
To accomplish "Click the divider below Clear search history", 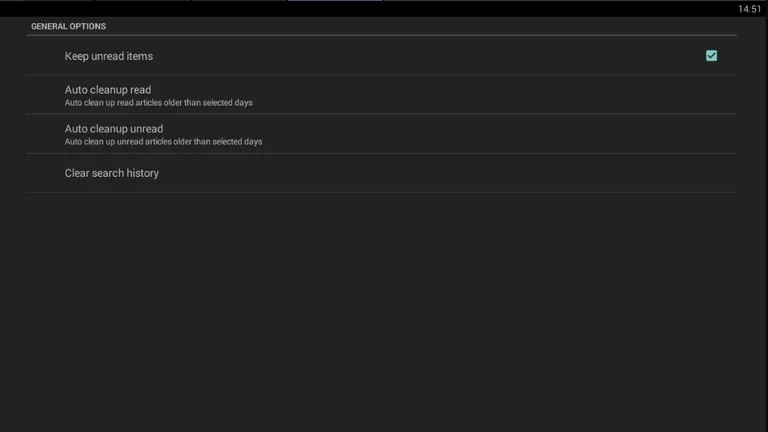I will 380,192.
